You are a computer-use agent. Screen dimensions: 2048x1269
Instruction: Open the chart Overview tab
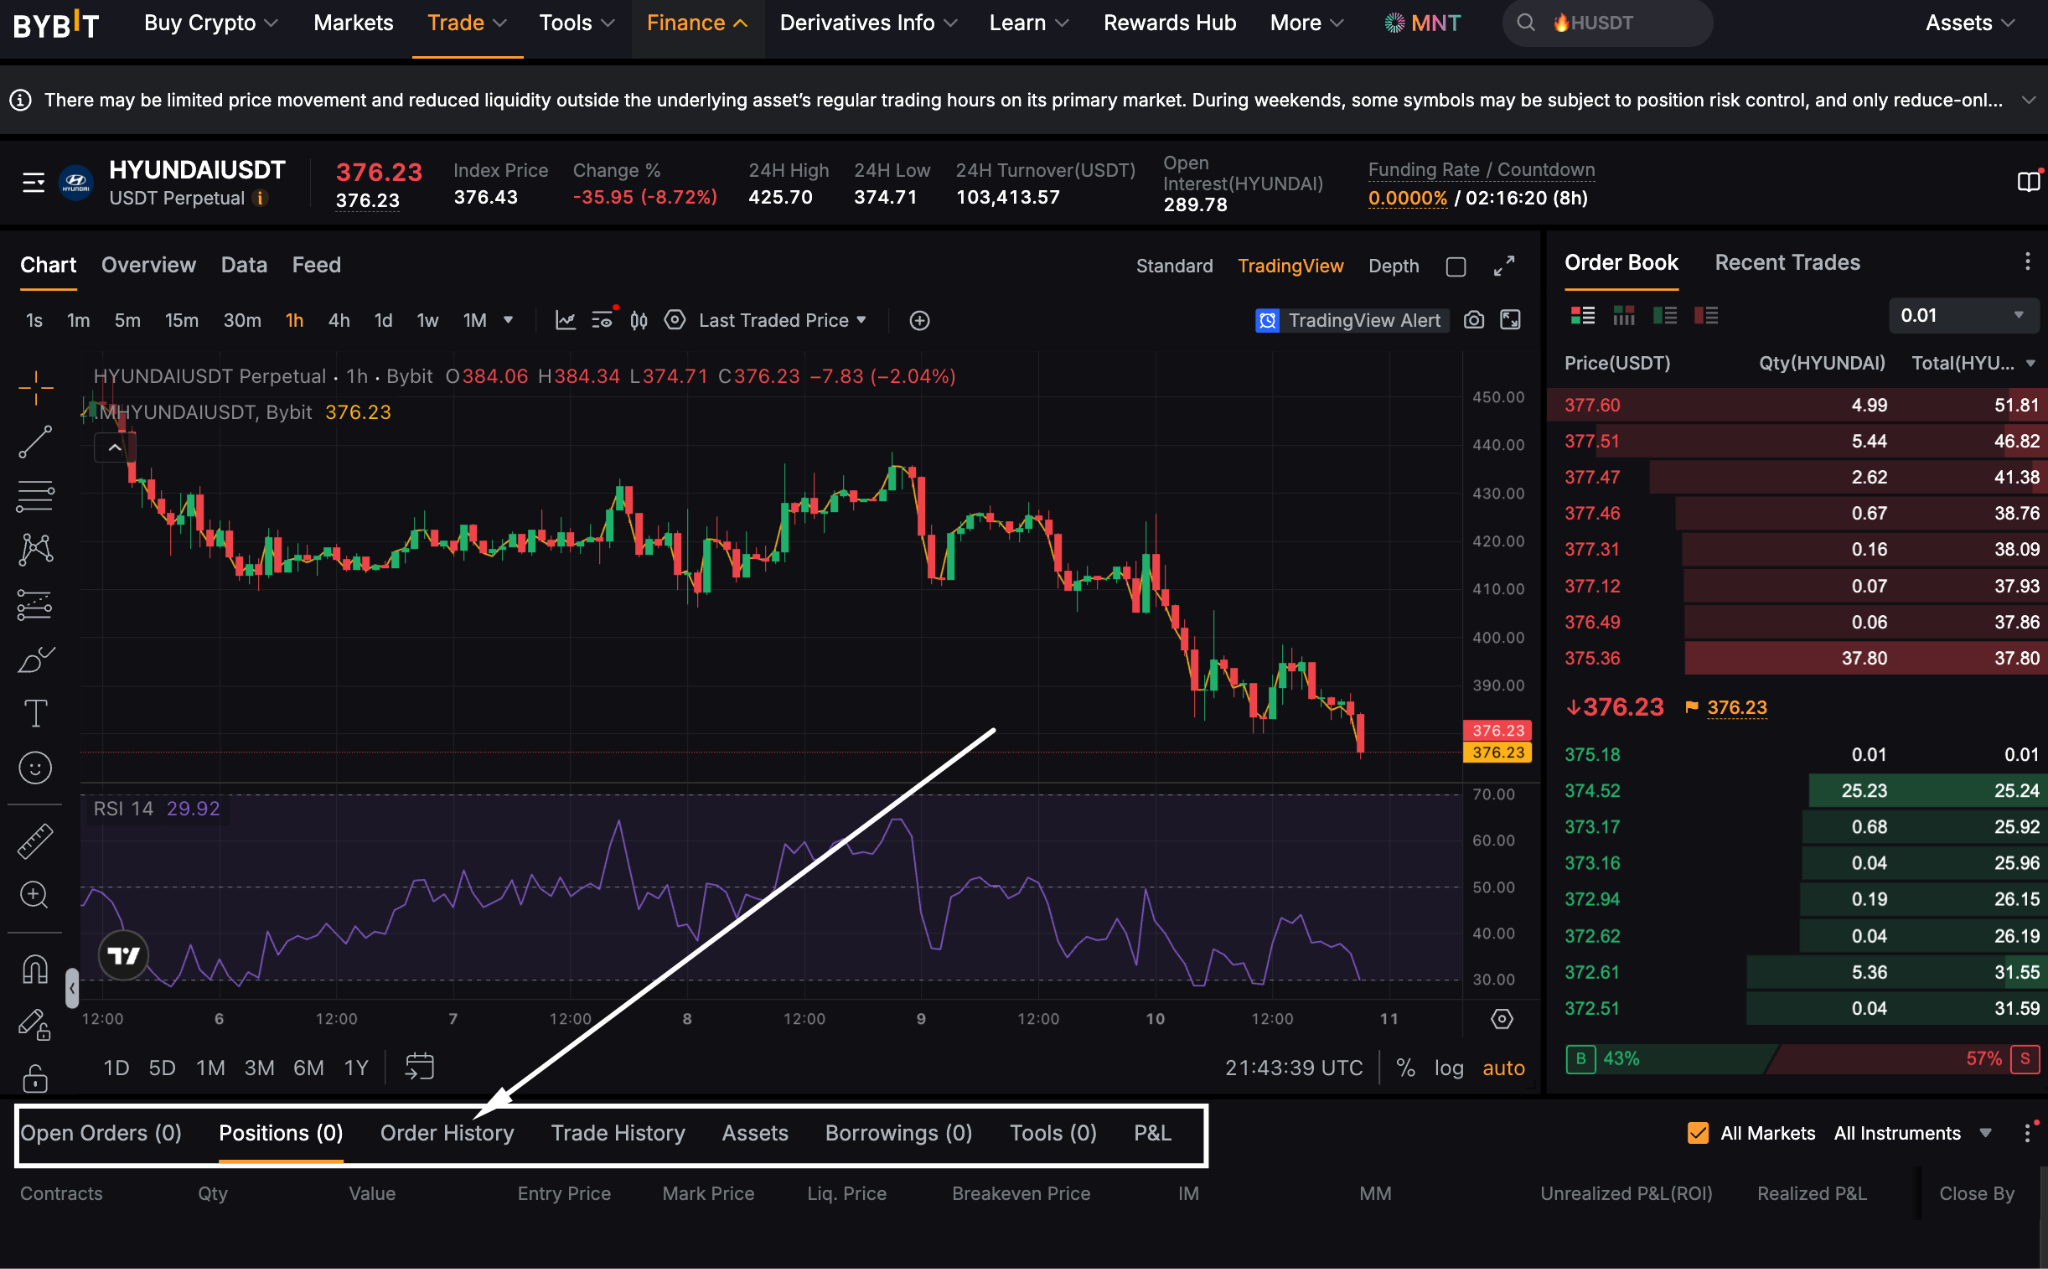(148, 265)
